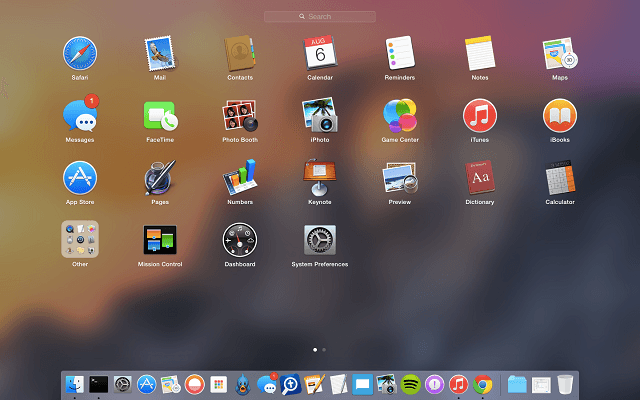The image size is (640, 400).
Task: Open App Store from the Launchpad grid
Action: coord(80,178)
